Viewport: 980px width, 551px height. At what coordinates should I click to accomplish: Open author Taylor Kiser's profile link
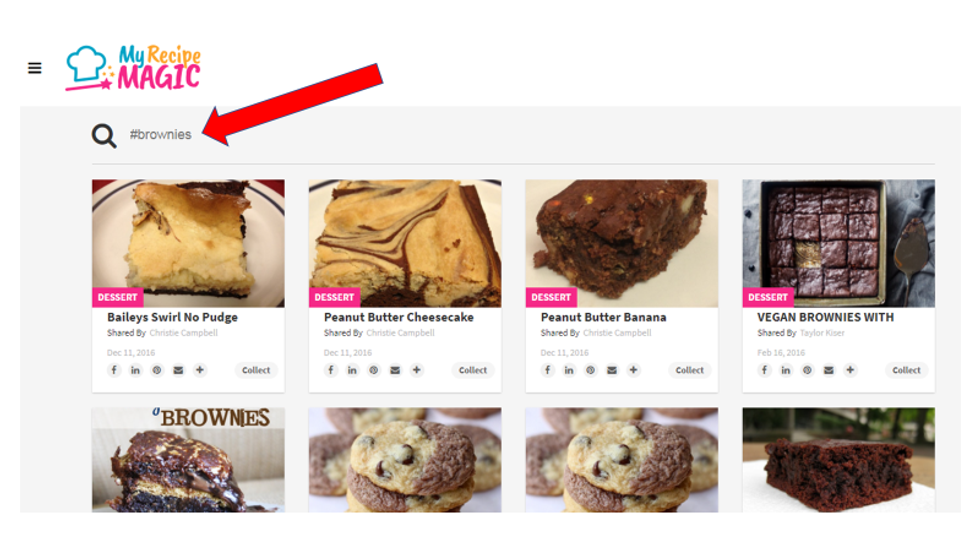point(822,333)
